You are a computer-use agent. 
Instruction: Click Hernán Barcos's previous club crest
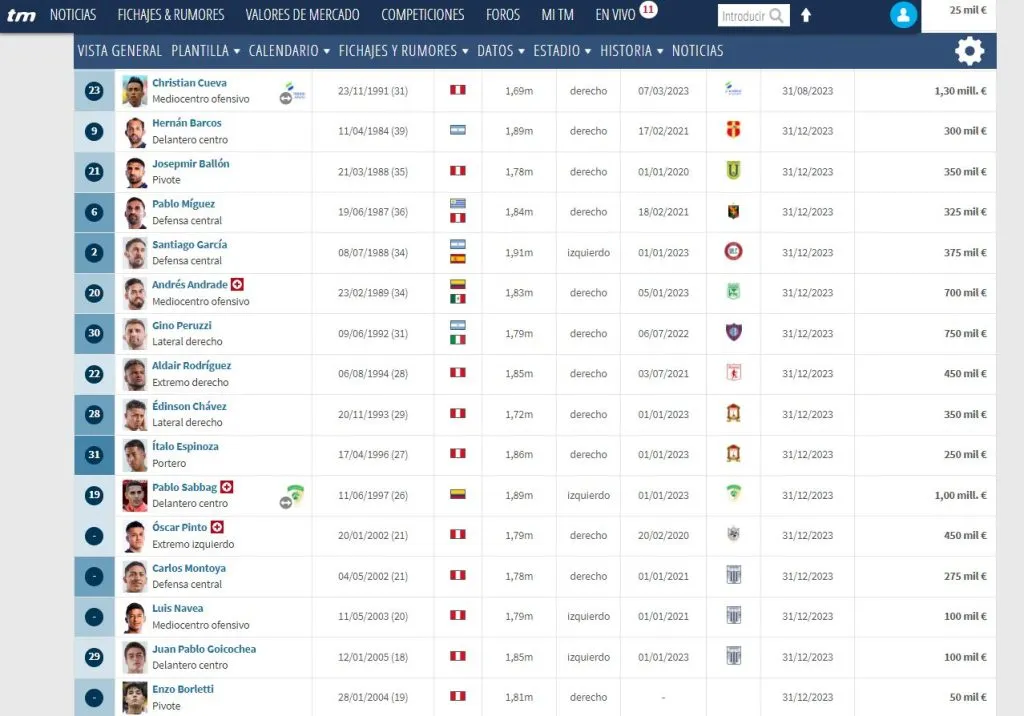tap(733, 131)
